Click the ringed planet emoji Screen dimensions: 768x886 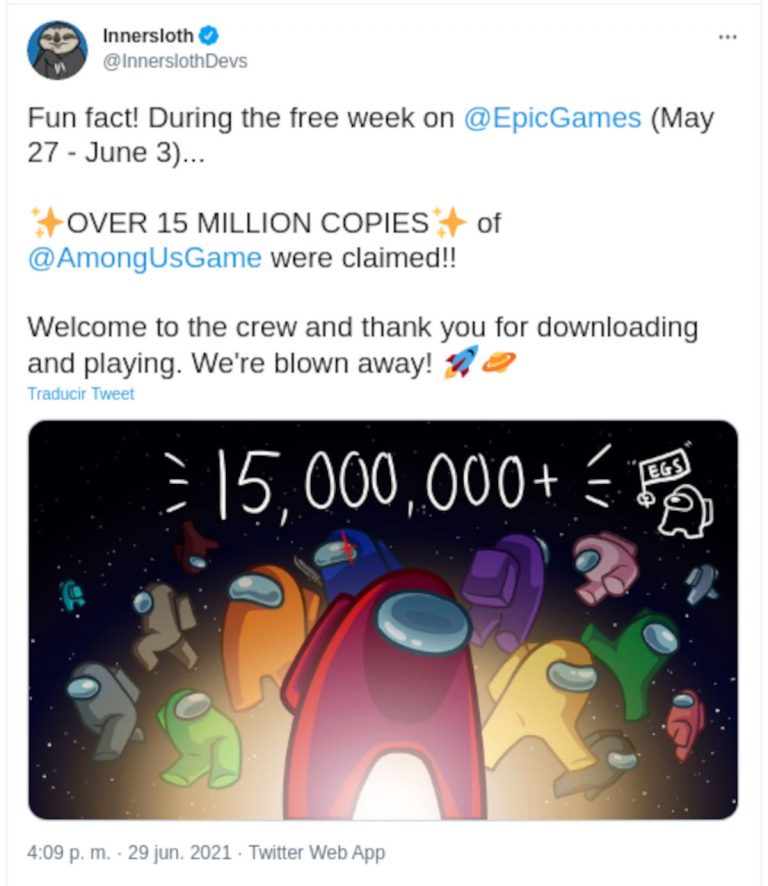coord(499,362)
